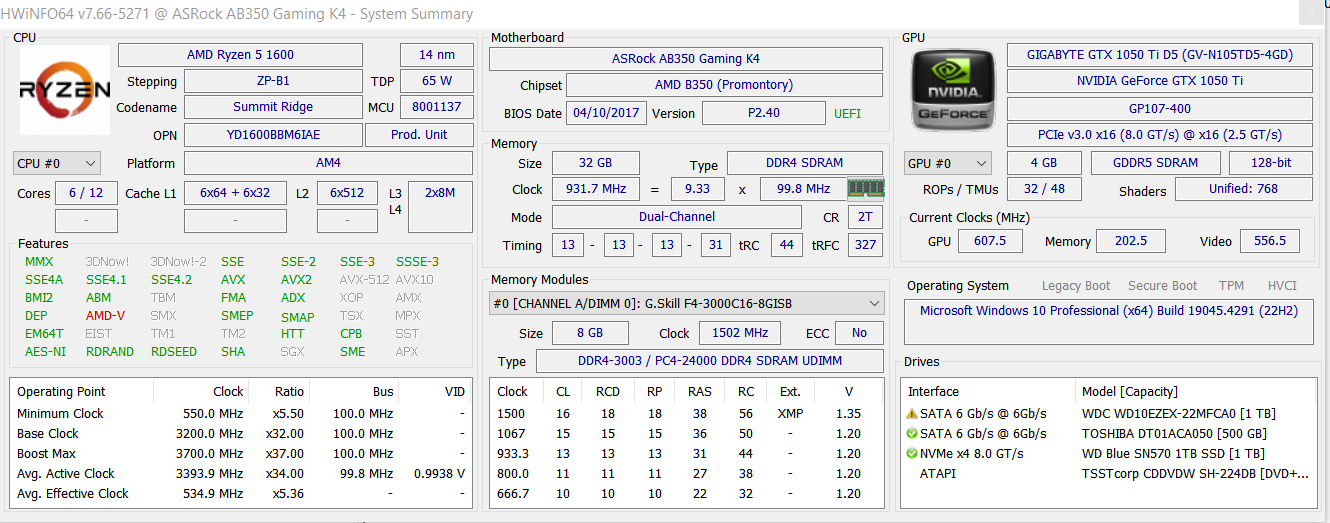Viewport: 1330px width, 523px height.
Task: Click the Unified: 768 shaders field
Action: pos(1244,189)
